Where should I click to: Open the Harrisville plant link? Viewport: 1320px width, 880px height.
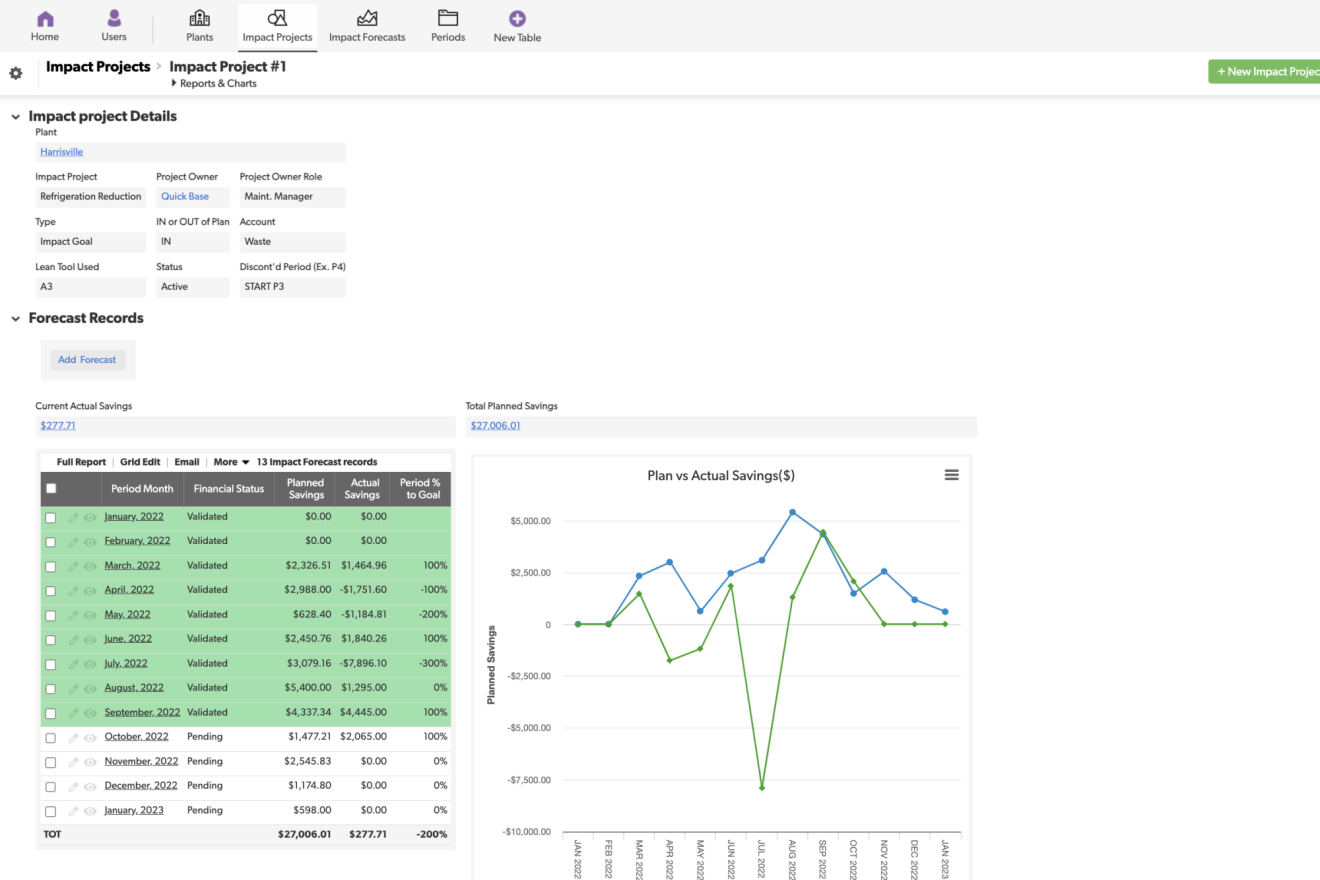coord(62,152)
